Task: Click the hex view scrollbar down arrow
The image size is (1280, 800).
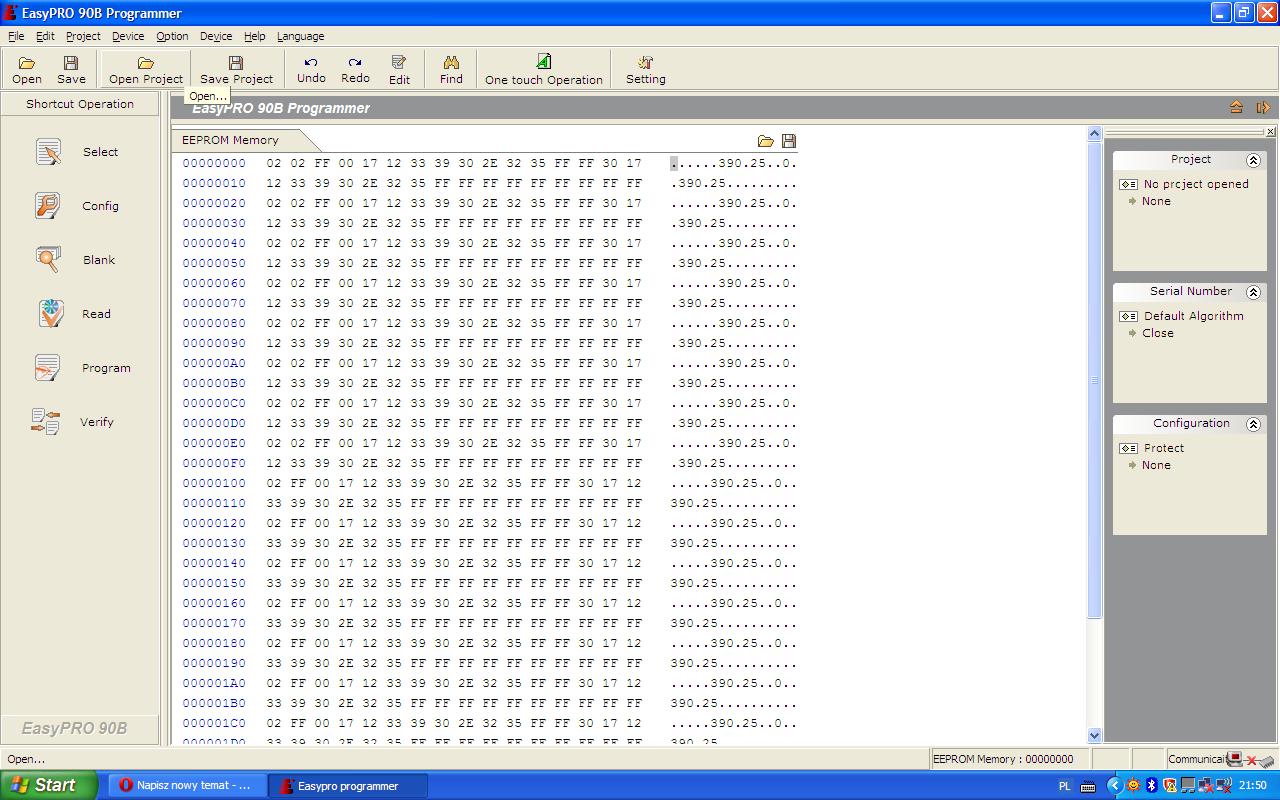Action: click(x=1094, y=735)
